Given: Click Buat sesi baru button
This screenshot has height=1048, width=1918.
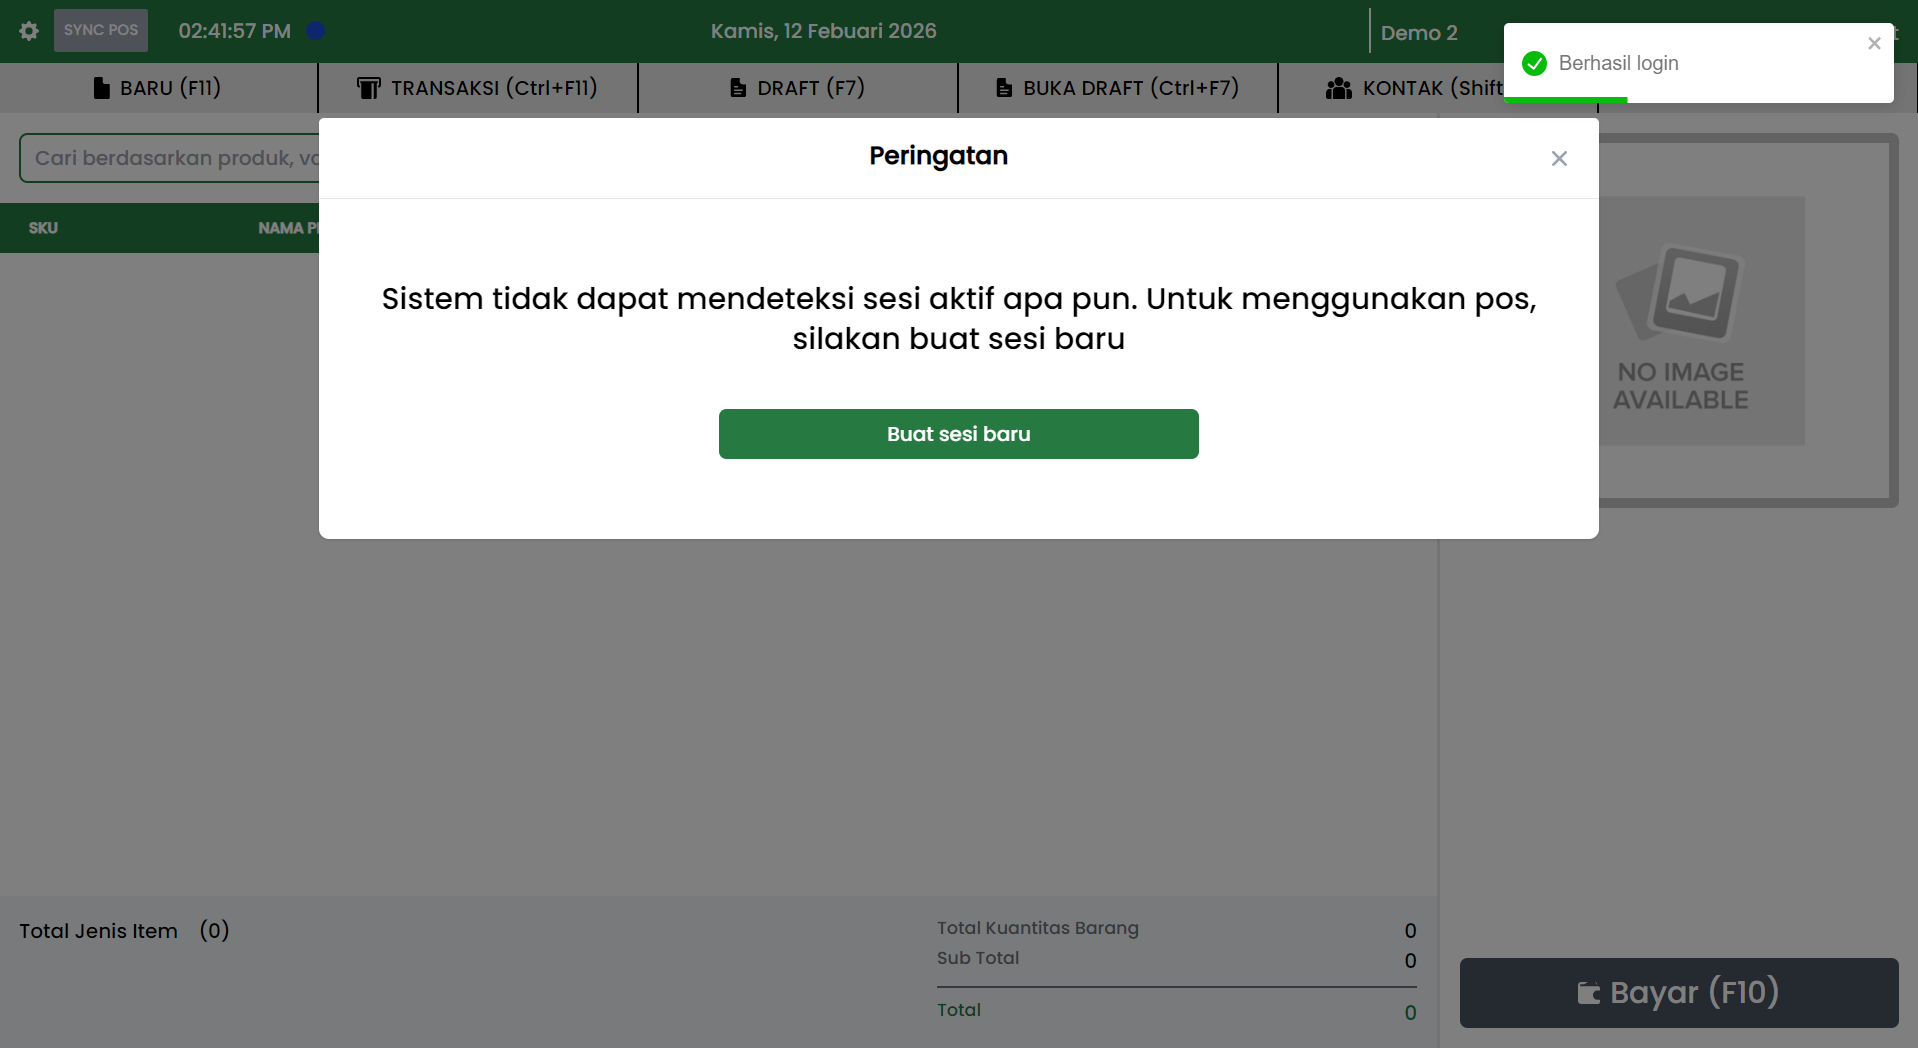Looking at the screenshot, I should (x=958, y=434).
